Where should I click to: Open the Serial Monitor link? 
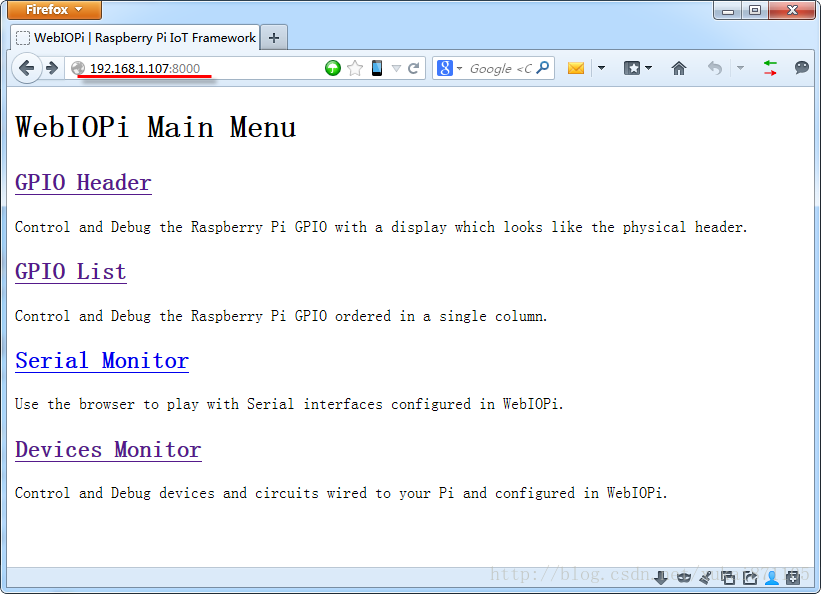(x=102, y=361)
